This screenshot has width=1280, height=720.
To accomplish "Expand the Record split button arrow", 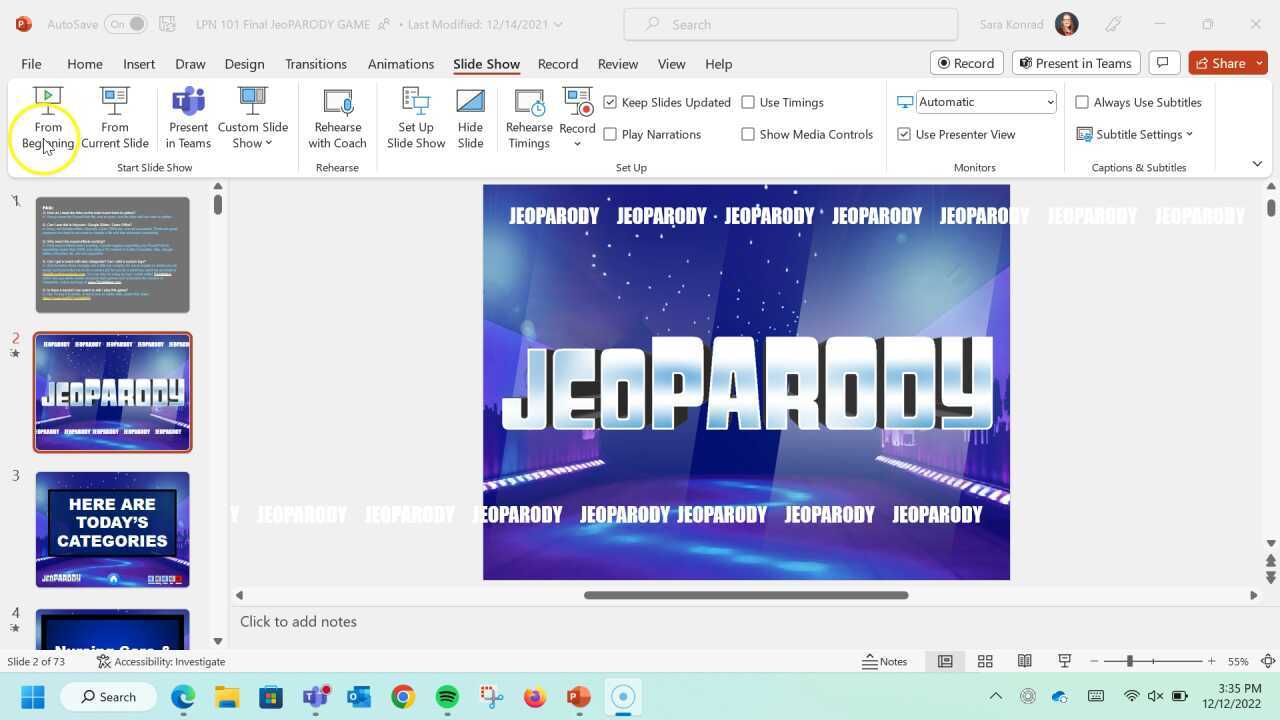I will (577, 143).
